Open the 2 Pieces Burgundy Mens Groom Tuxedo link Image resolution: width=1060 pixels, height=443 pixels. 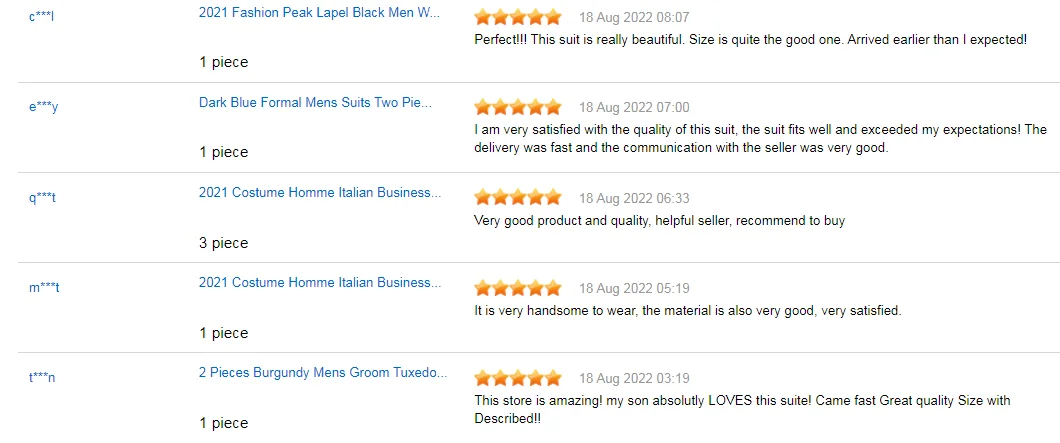[322, 373]
